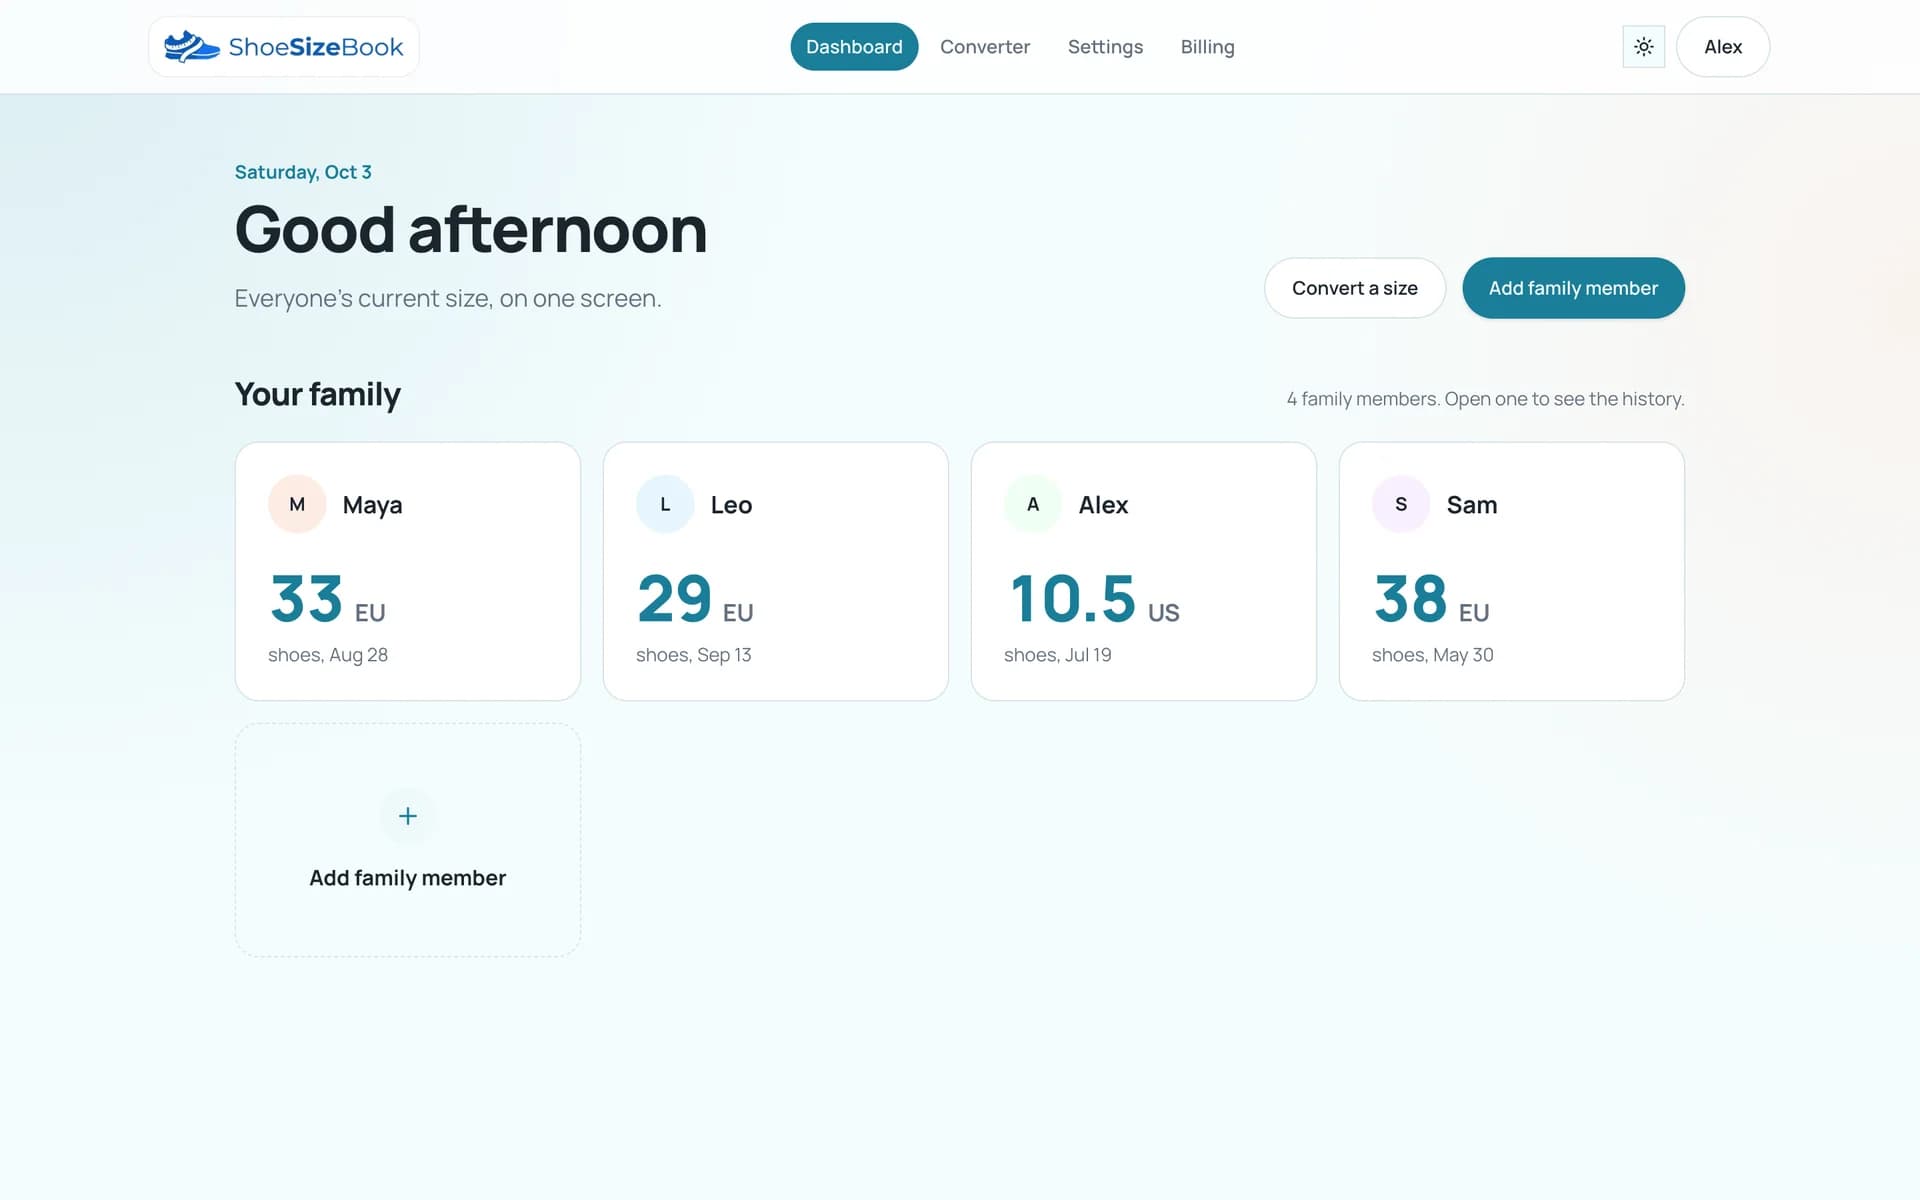Click Maya's M avatar circle
1920x1200 pixels.
point(297,504)
